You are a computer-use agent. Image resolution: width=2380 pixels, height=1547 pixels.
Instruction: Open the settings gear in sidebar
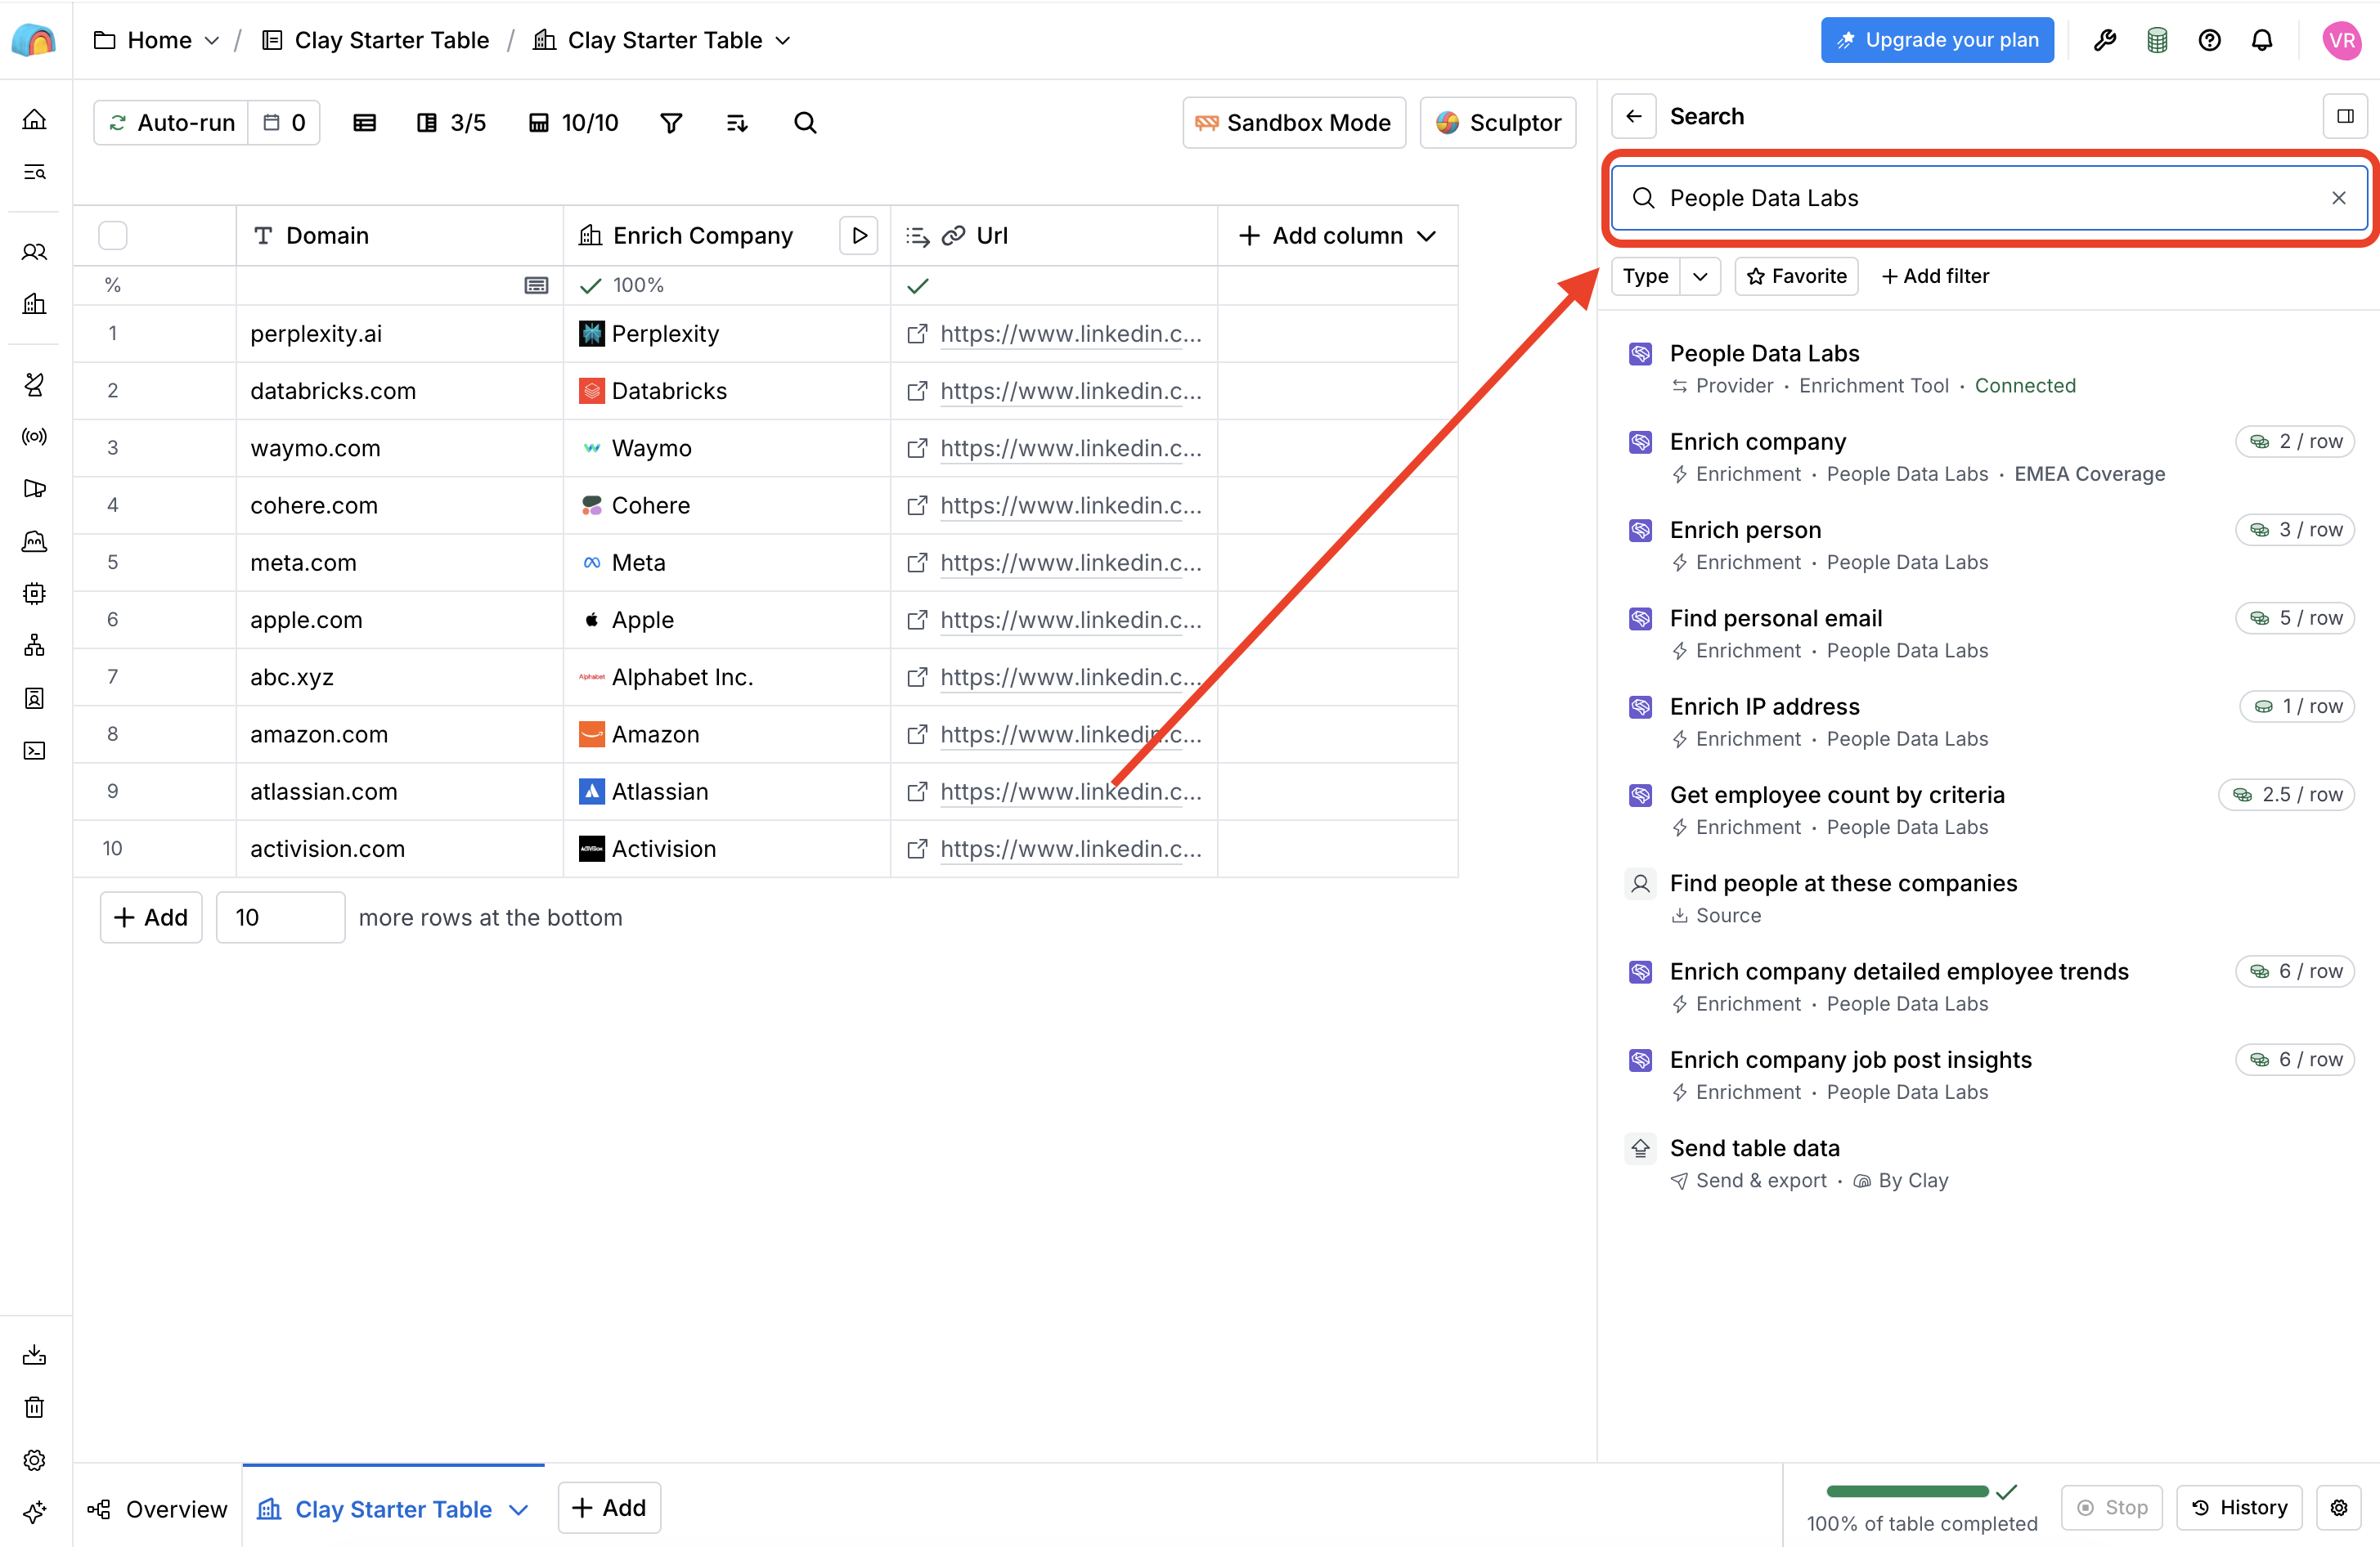[x=34, y=1459]
